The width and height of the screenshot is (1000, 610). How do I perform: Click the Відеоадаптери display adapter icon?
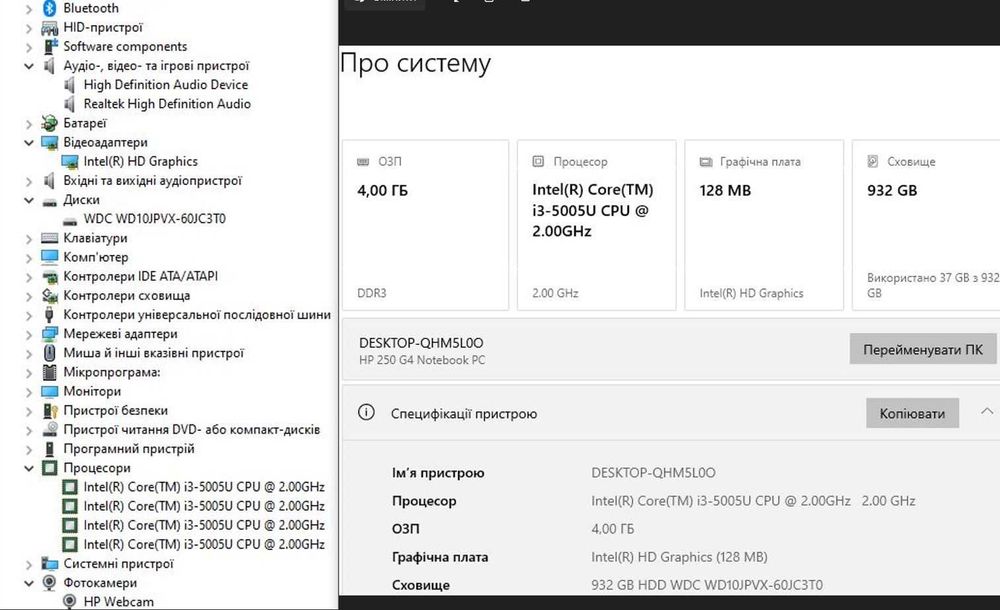click(50, 142)
